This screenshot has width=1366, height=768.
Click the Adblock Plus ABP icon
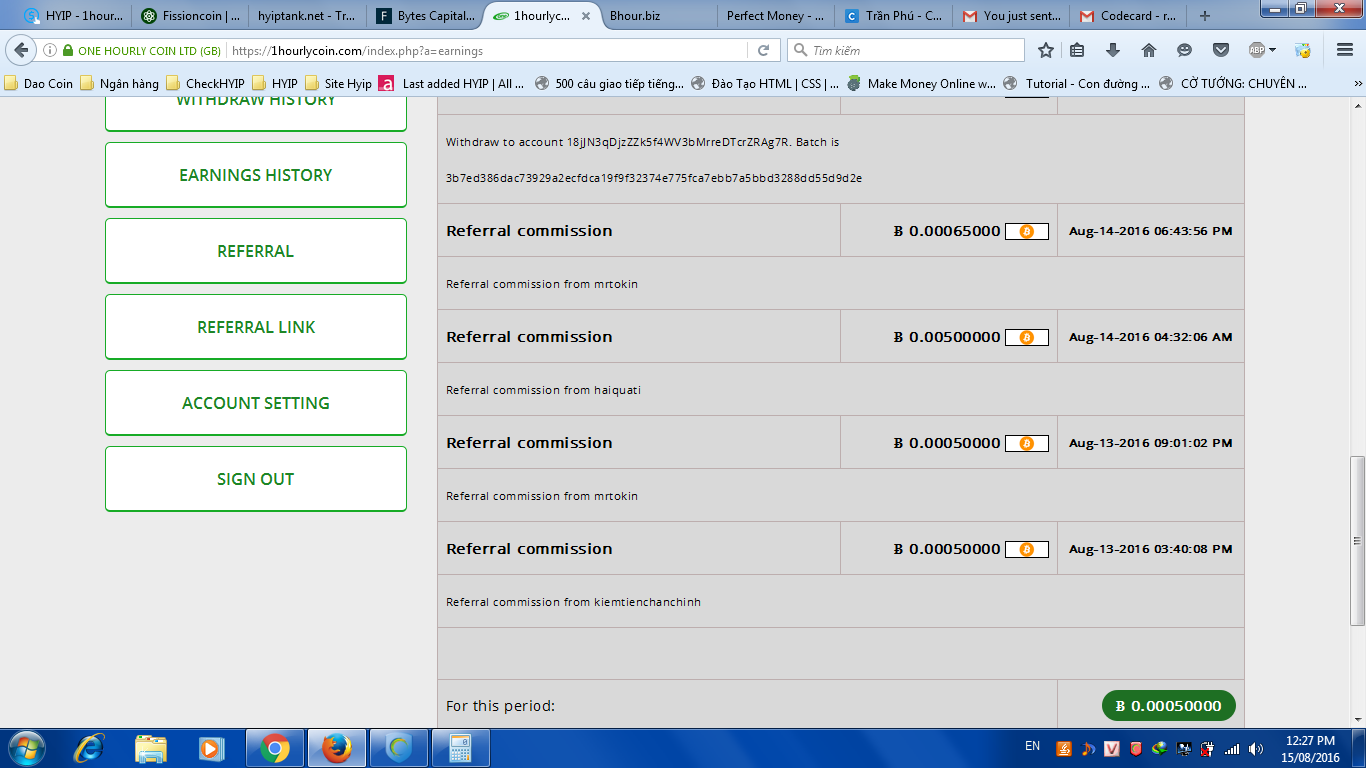[1257, 50]
